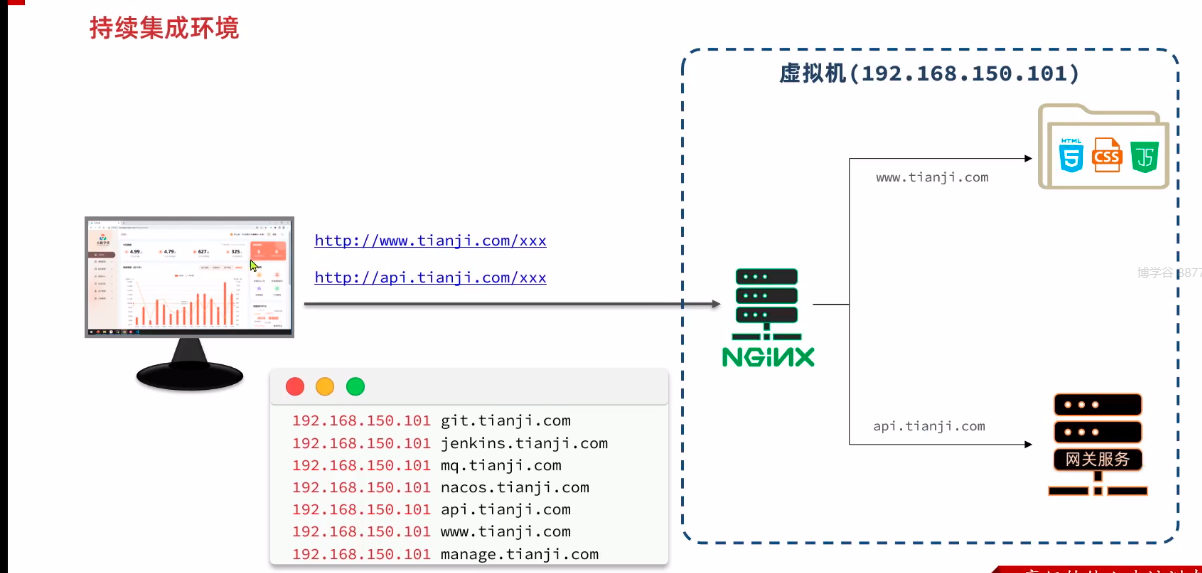Select the git.tianji.com hosts entry

(x=431, y=421)
